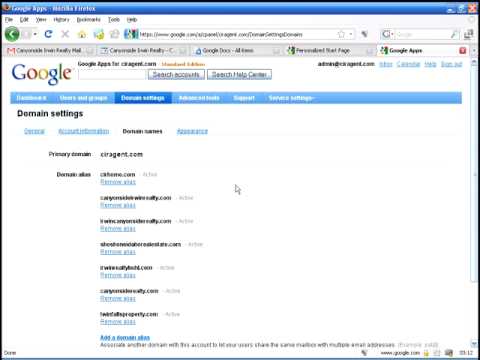Click the page scrollbar down arrow
480x360 pixels.
pyautogui.click(x=474, y=343)
